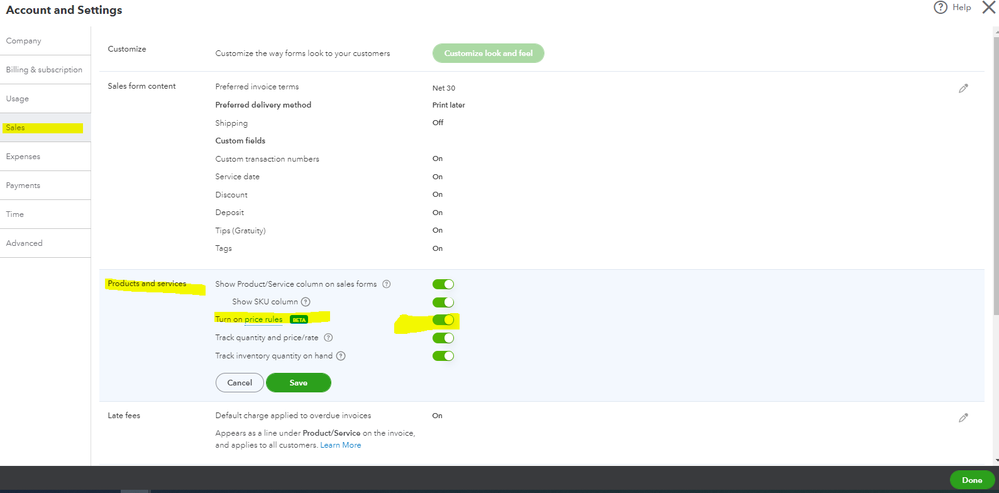This screenshot has height=493, width=999.
Task: Edit Late fees section with pencil icon
Action: click(x=963, y=418)
